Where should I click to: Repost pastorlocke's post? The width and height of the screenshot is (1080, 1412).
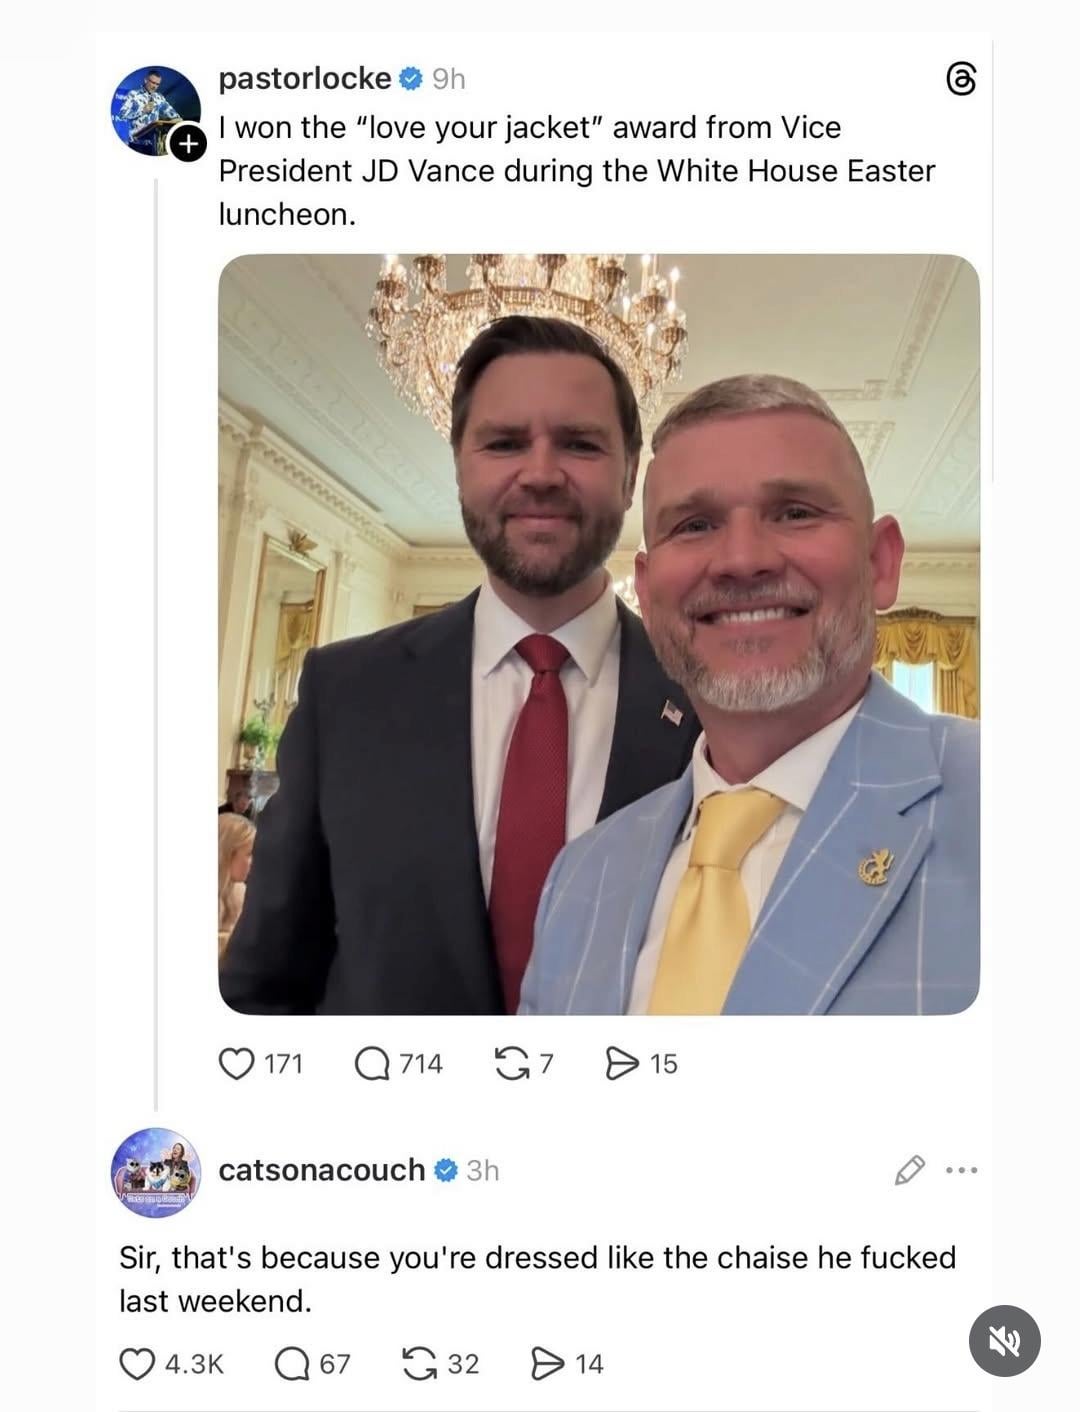(512, 1063)
